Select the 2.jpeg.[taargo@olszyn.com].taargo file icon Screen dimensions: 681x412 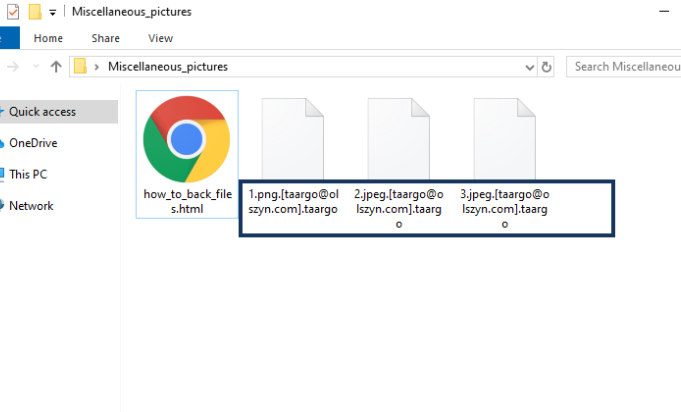tap(398, 138)
